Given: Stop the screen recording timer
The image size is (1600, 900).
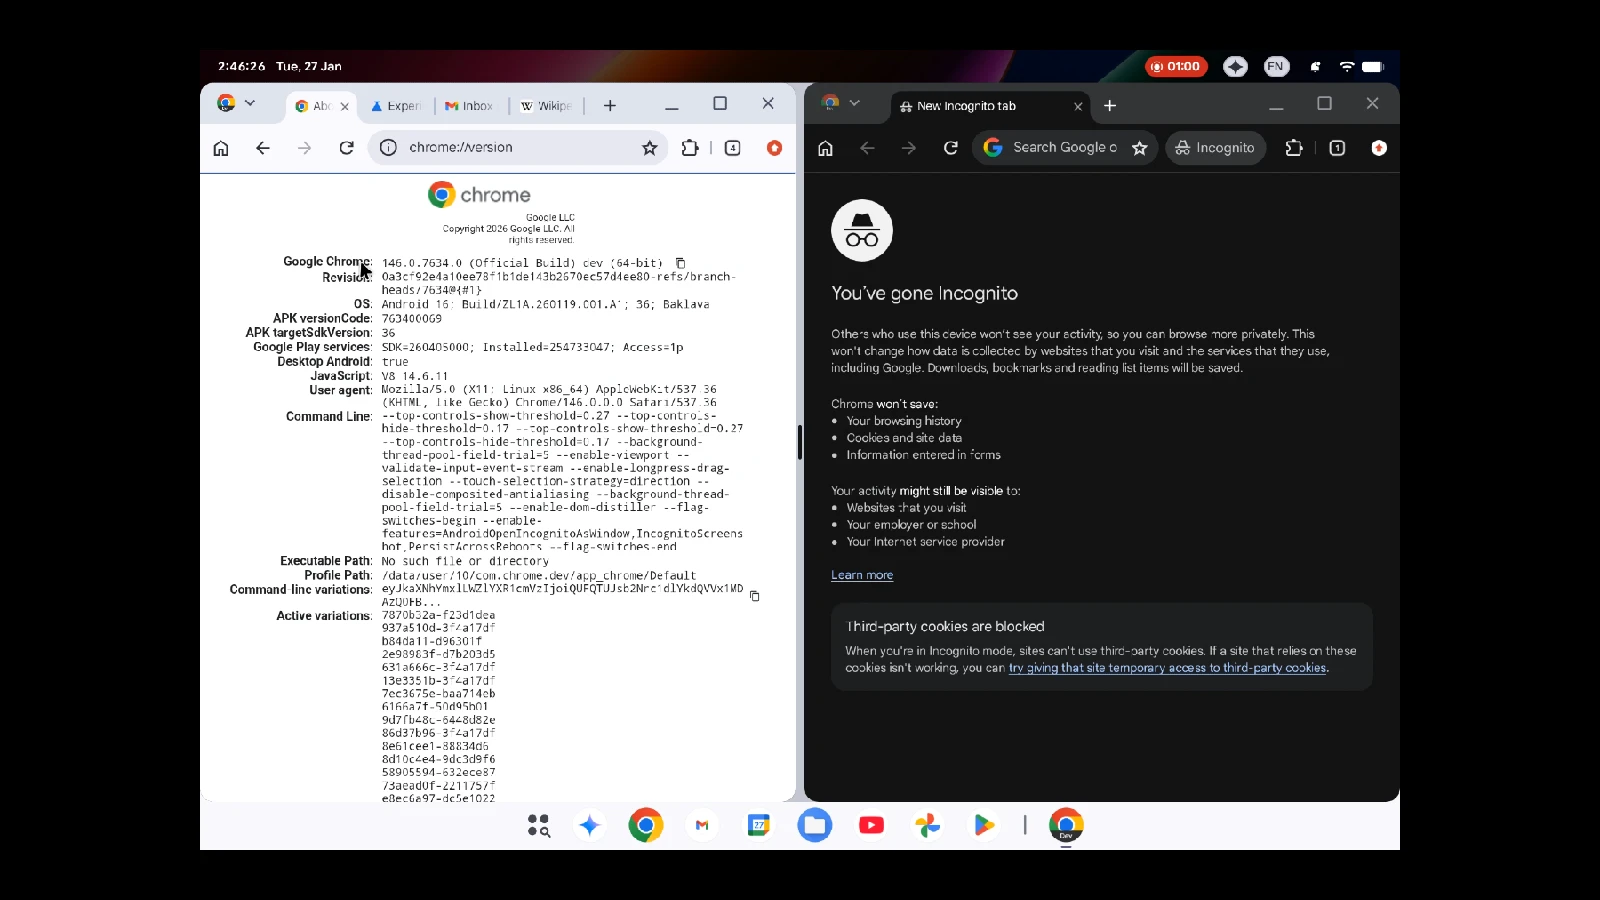Looking at the screenshot, I should click(x=1176, y=67).
